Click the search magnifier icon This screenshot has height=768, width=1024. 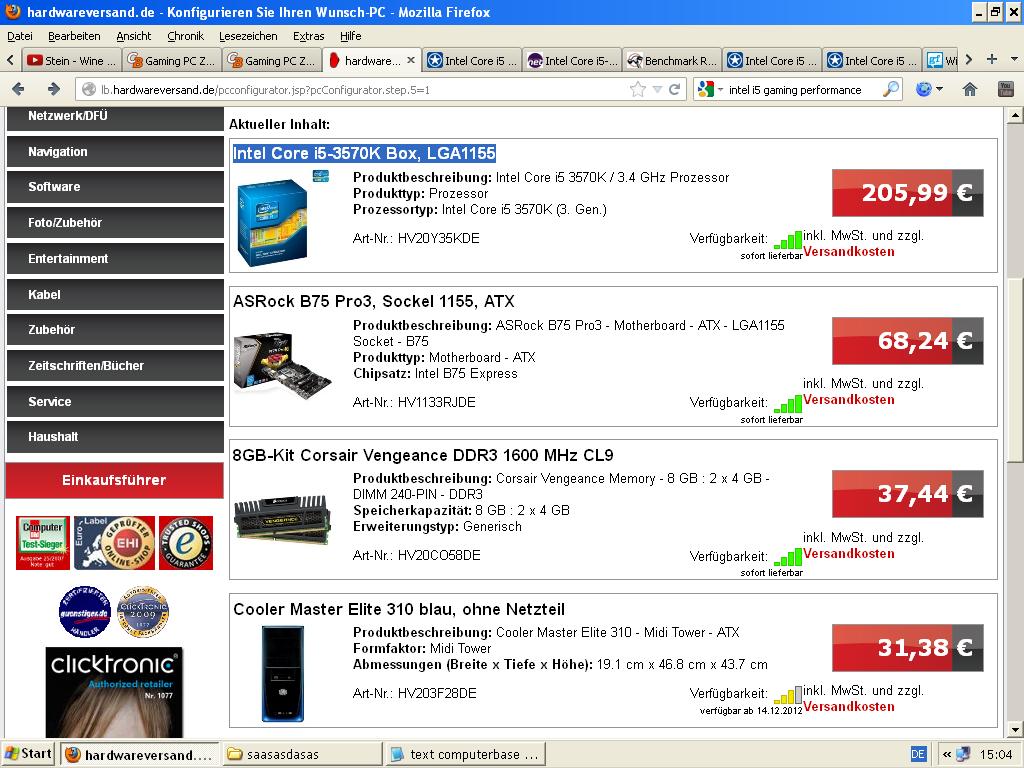890,89
